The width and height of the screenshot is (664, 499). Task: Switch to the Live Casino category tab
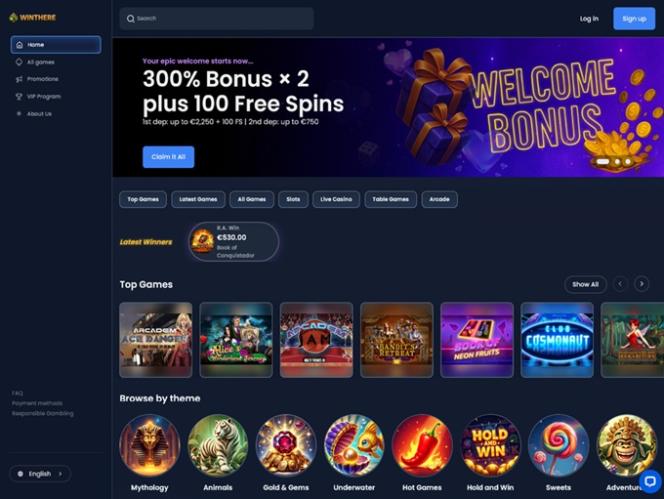coord(336,199)
